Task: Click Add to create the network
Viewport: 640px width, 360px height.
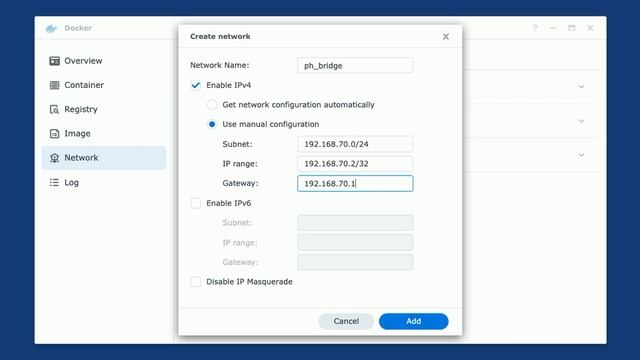Action: point(413,321)
